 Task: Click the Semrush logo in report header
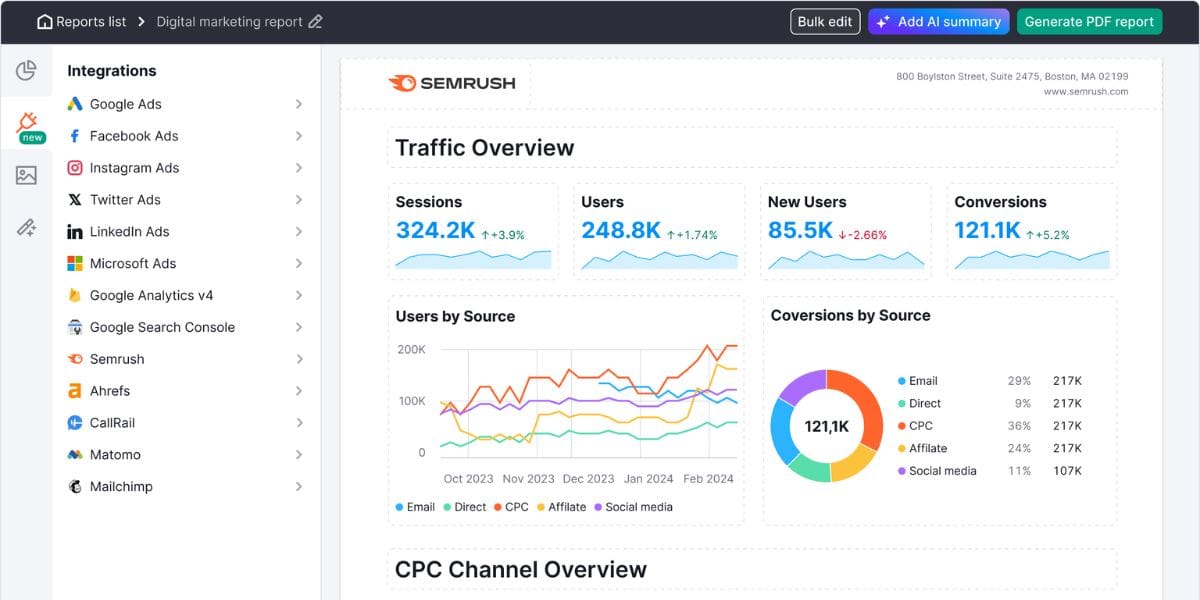(452, 84)
